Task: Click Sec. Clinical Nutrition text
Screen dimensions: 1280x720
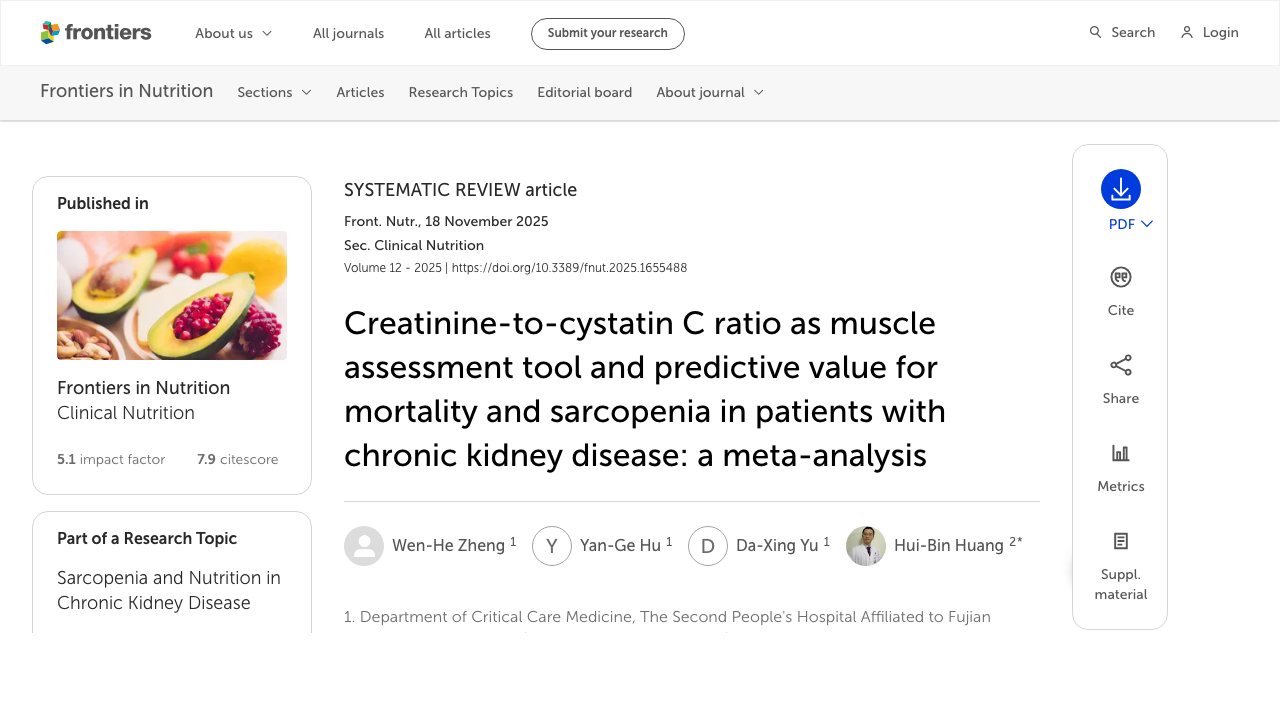Action: (414, 245)
